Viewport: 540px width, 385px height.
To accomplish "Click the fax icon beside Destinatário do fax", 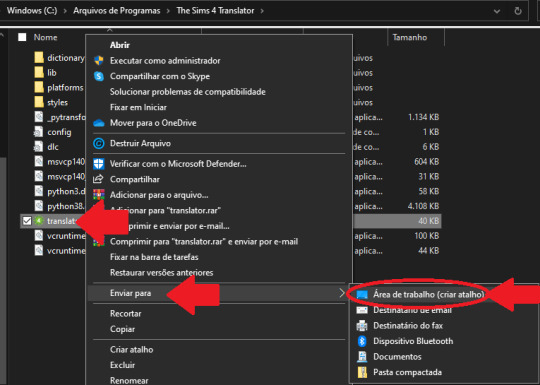I will [362, 325].
